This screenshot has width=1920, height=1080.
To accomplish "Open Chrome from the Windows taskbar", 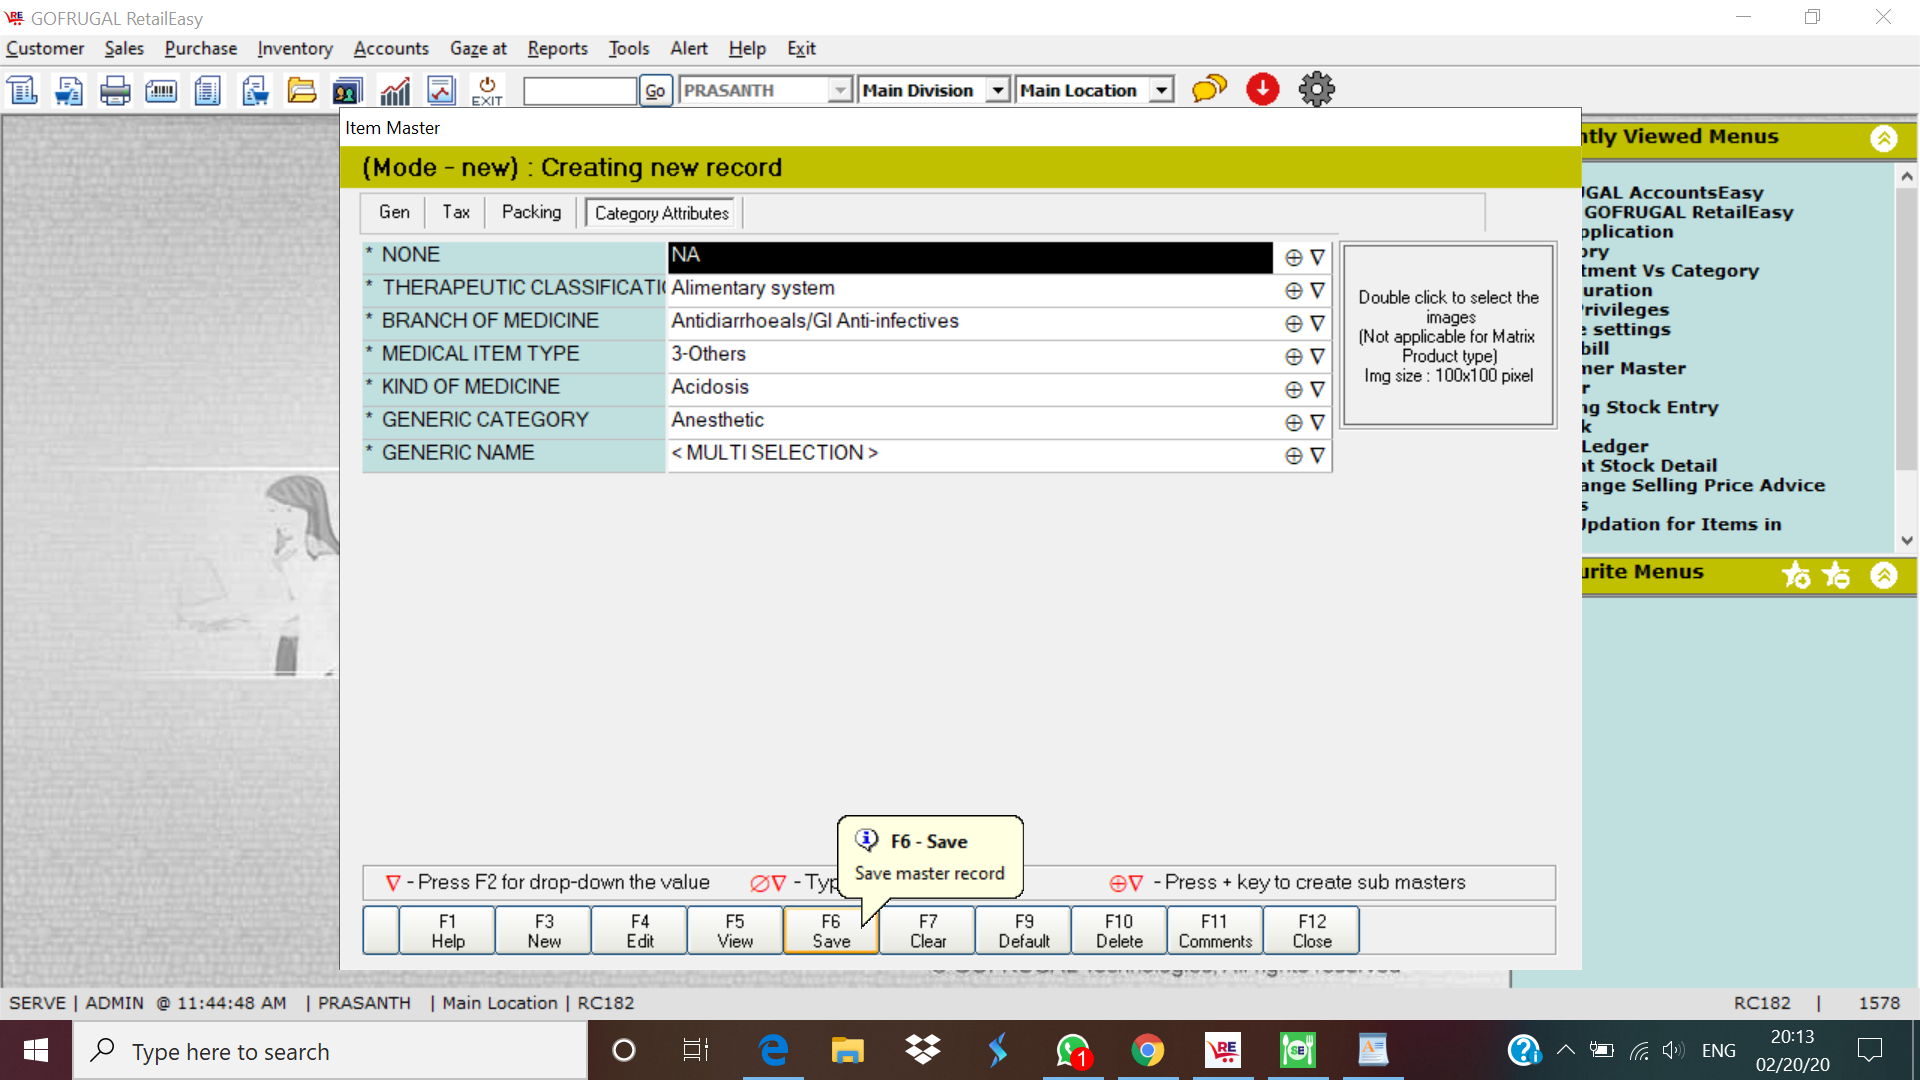I will [x=1147, y=1051].
